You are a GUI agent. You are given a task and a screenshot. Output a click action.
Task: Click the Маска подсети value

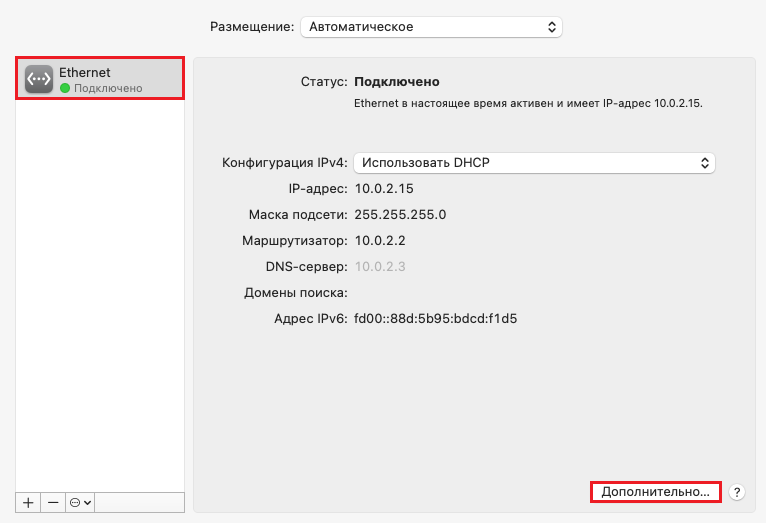click(x=400, y=215)
